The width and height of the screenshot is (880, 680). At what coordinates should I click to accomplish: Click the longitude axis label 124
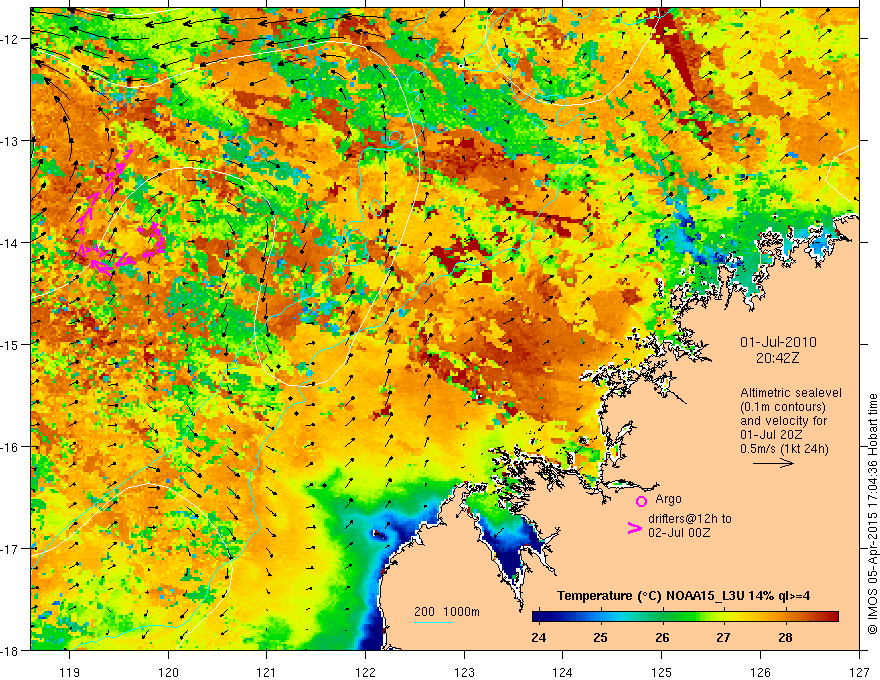point(563,672)
